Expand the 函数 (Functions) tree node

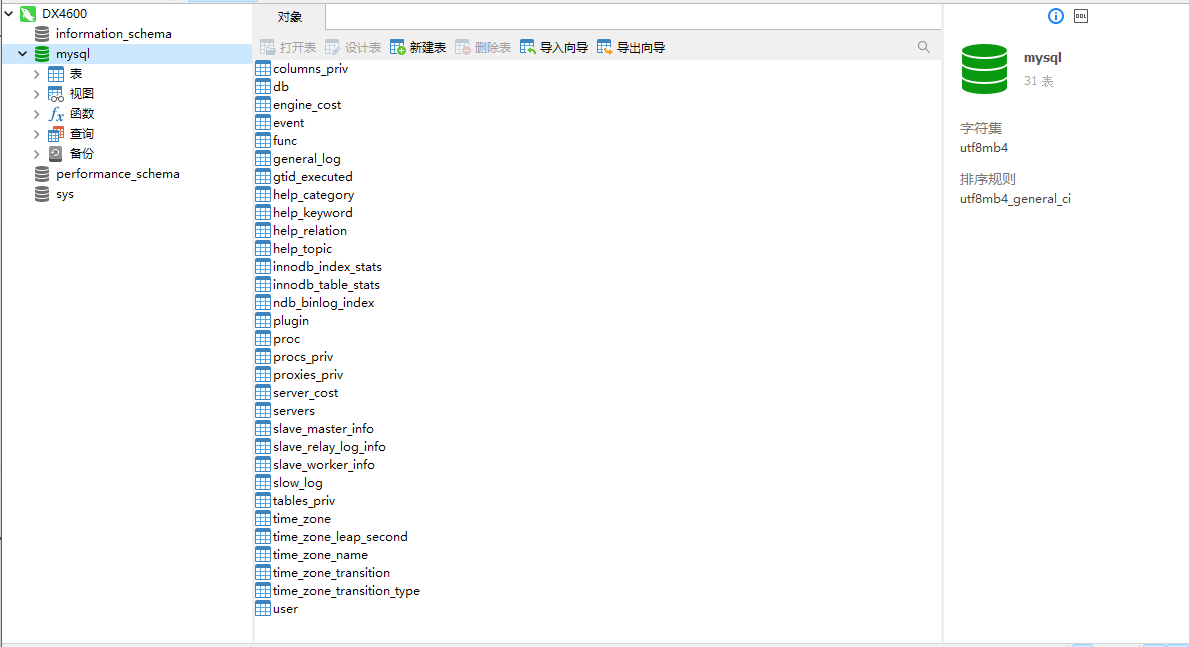(x=37, y=114)
